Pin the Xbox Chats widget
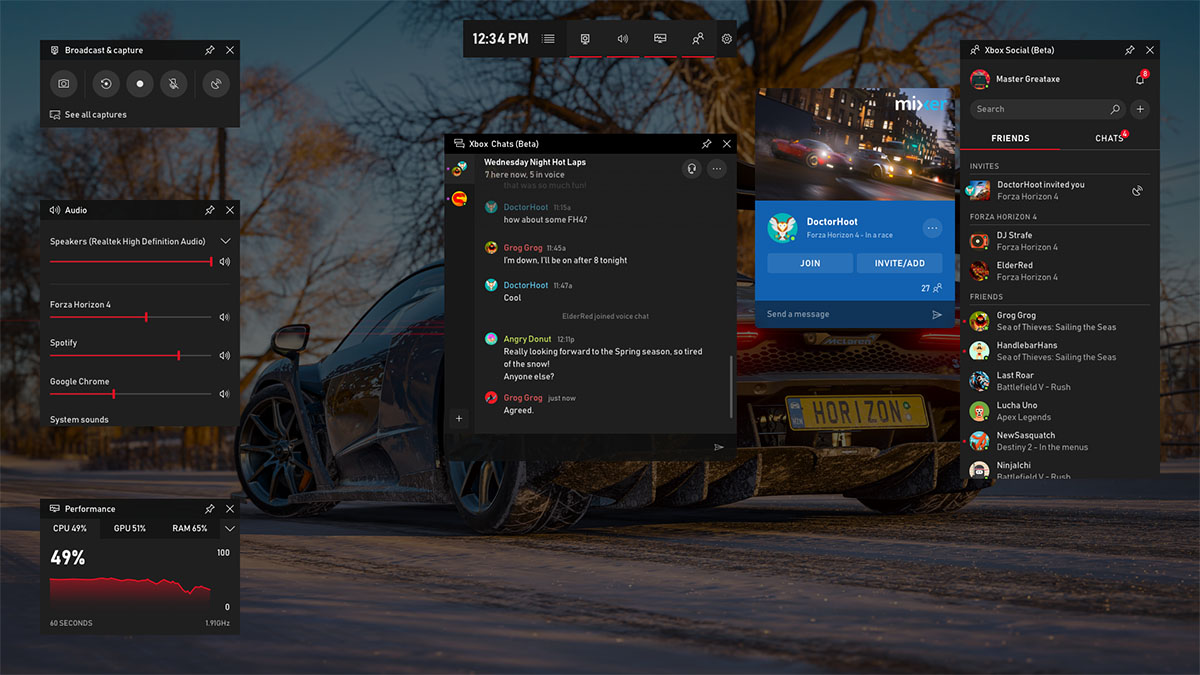This screenshot has height=675, width=1200. coord(706,144)
